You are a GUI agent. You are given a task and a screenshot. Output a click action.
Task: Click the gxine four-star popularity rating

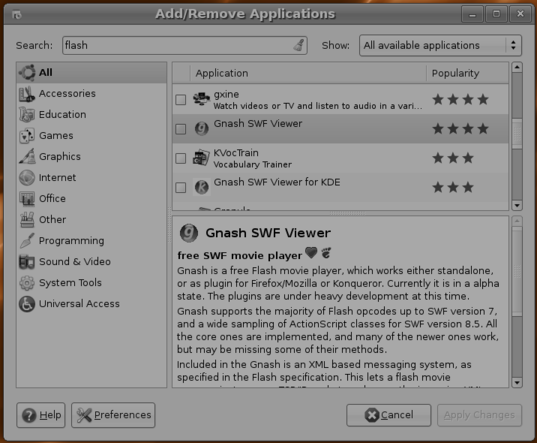pos(460,100)
